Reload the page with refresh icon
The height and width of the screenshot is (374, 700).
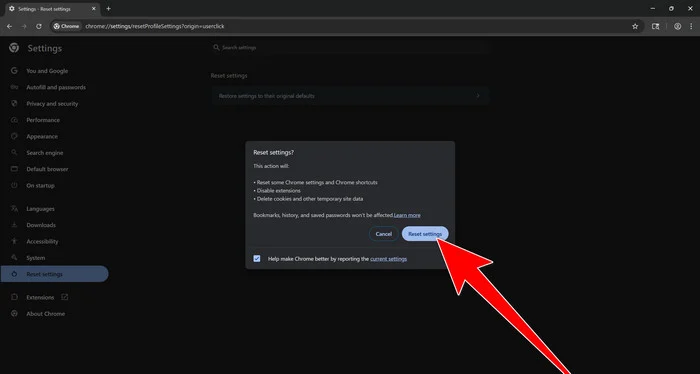coord(39,26)
